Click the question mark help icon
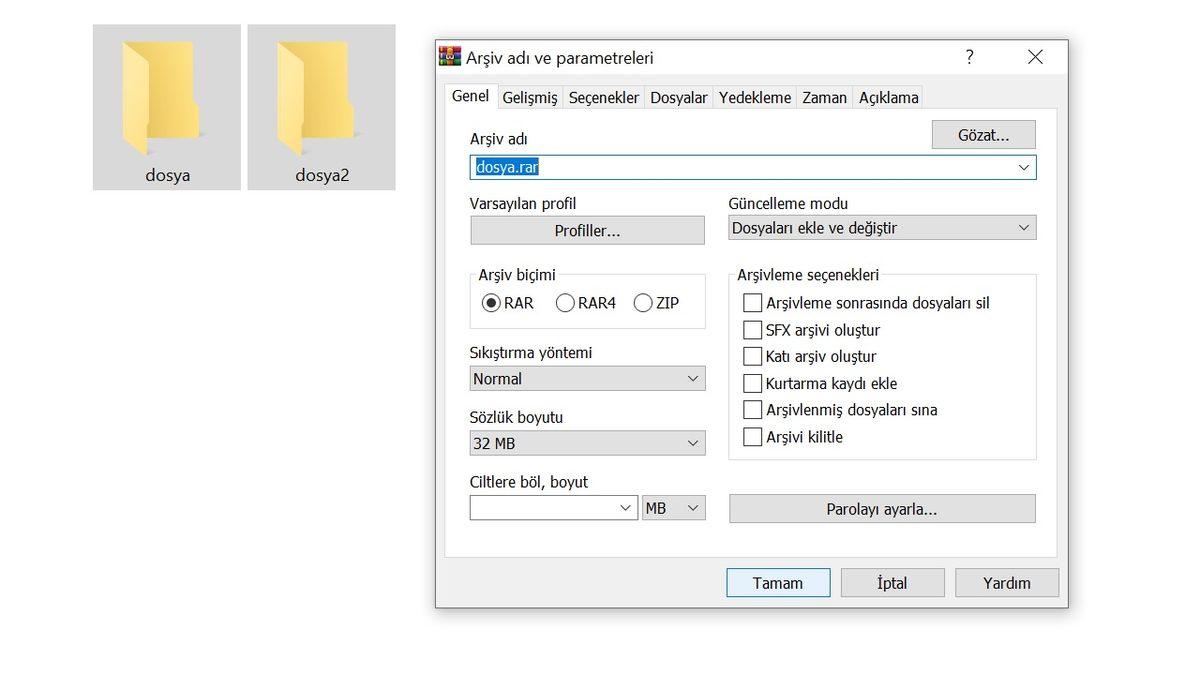Image resolution: width=1200 pixels, height=675 pixels. [x=969, y=57]
